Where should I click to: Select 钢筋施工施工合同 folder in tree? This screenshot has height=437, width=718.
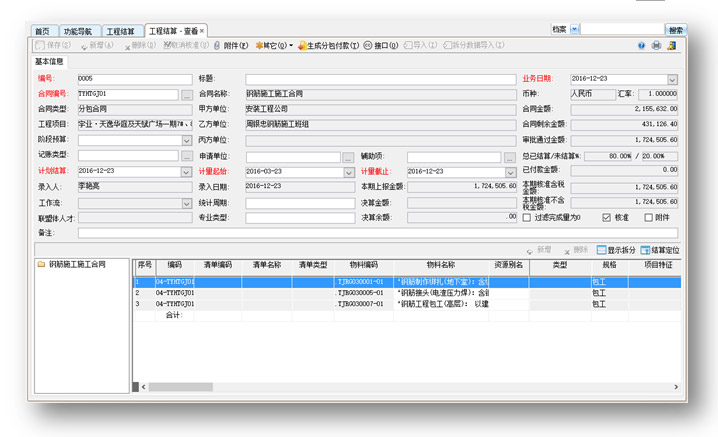72,264
